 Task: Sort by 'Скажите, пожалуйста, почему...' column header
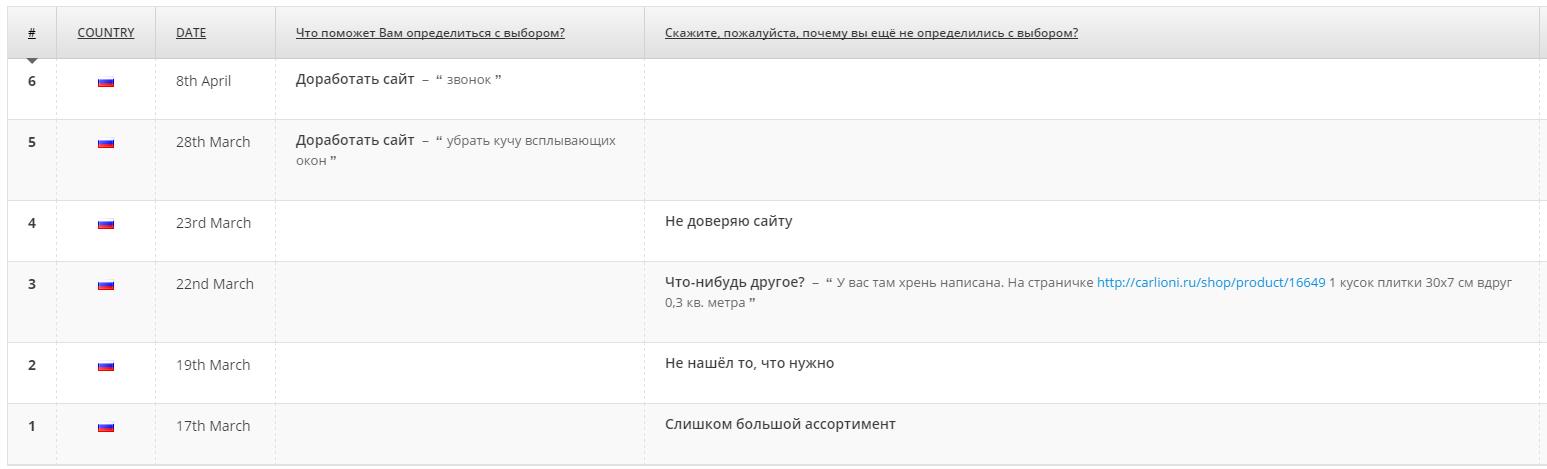coord(871,33)
